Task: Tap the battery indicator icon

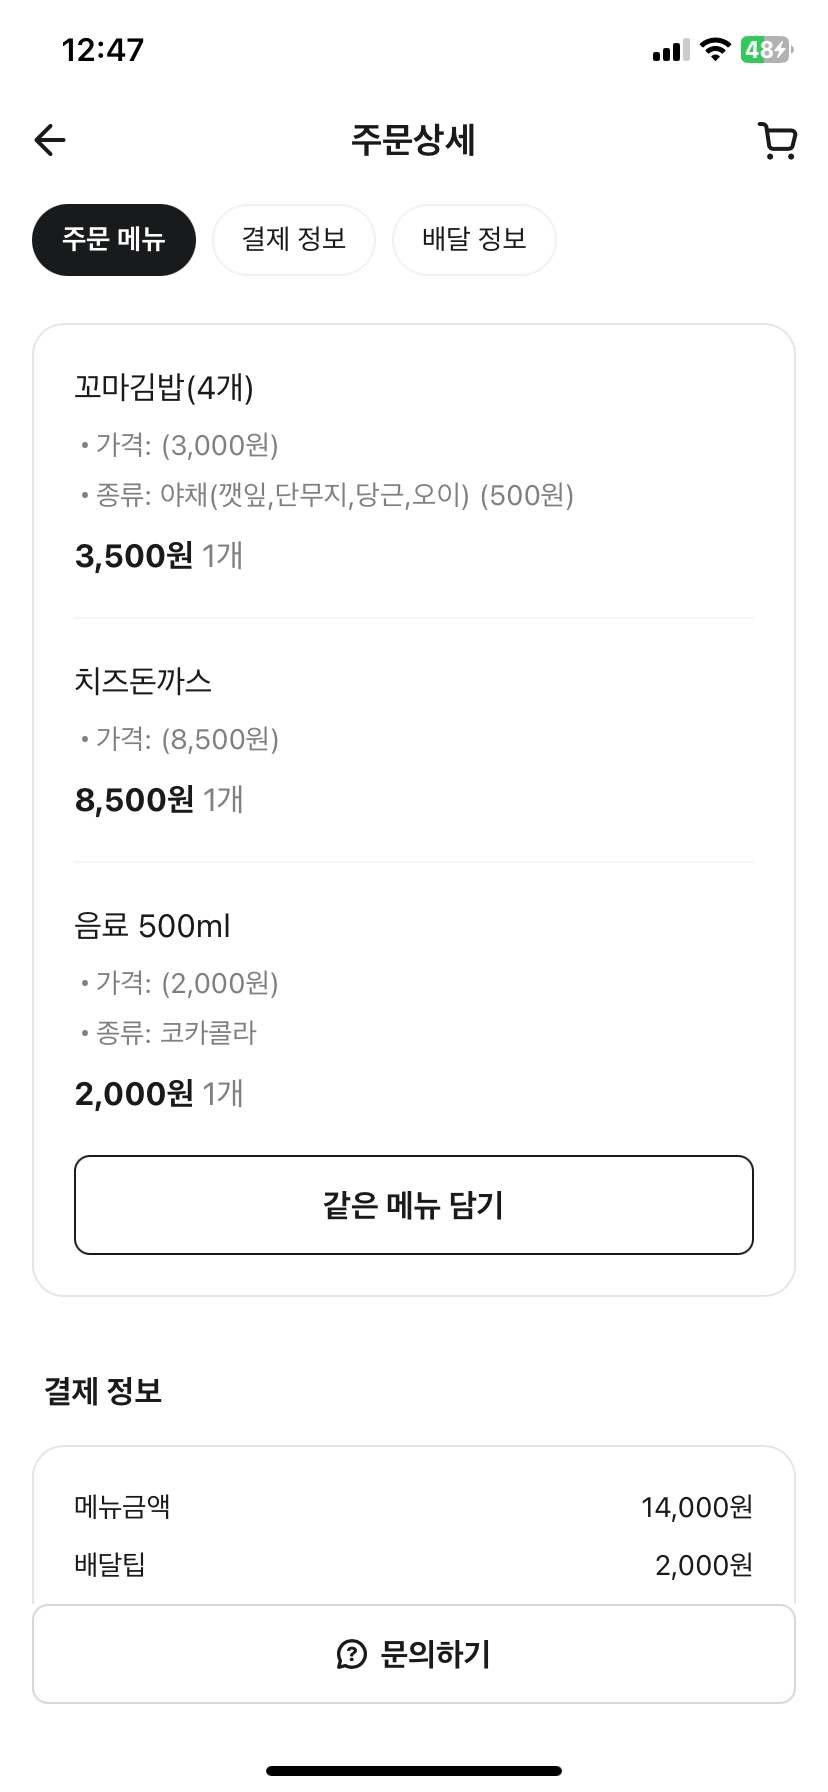Action: (766, 50)
